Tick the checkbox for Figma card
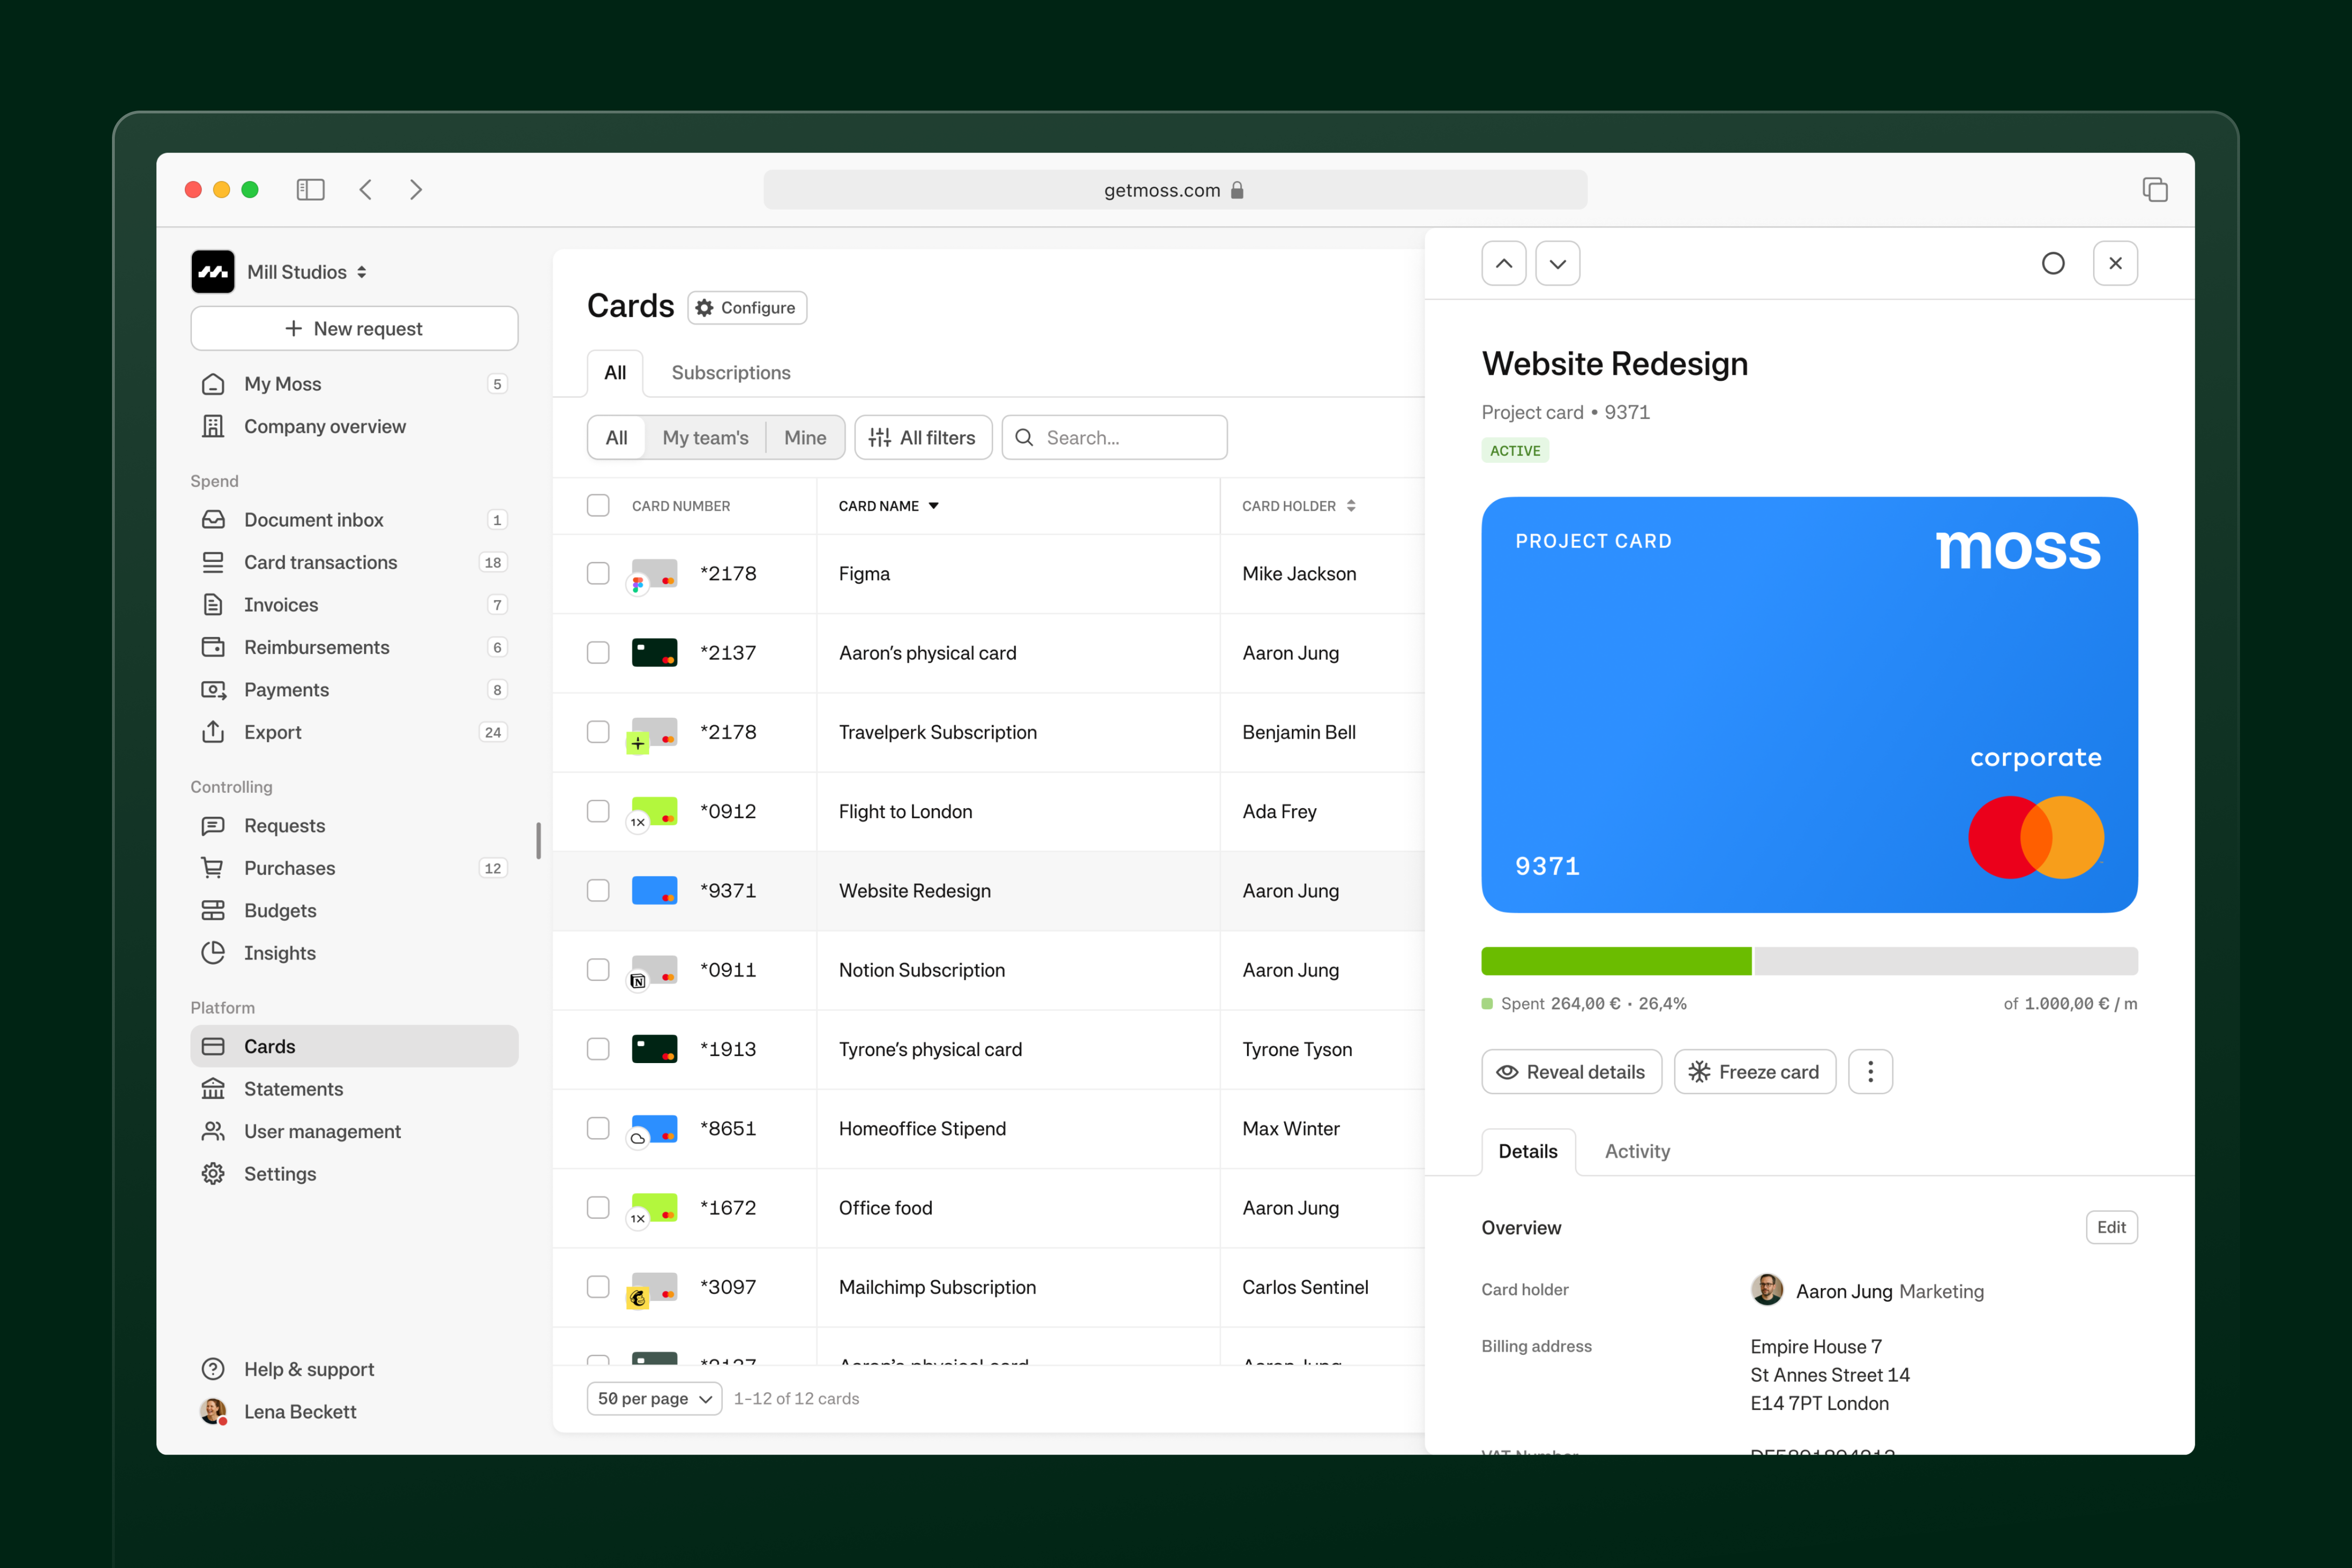The image size is (2352, 1568). (598, 573)
